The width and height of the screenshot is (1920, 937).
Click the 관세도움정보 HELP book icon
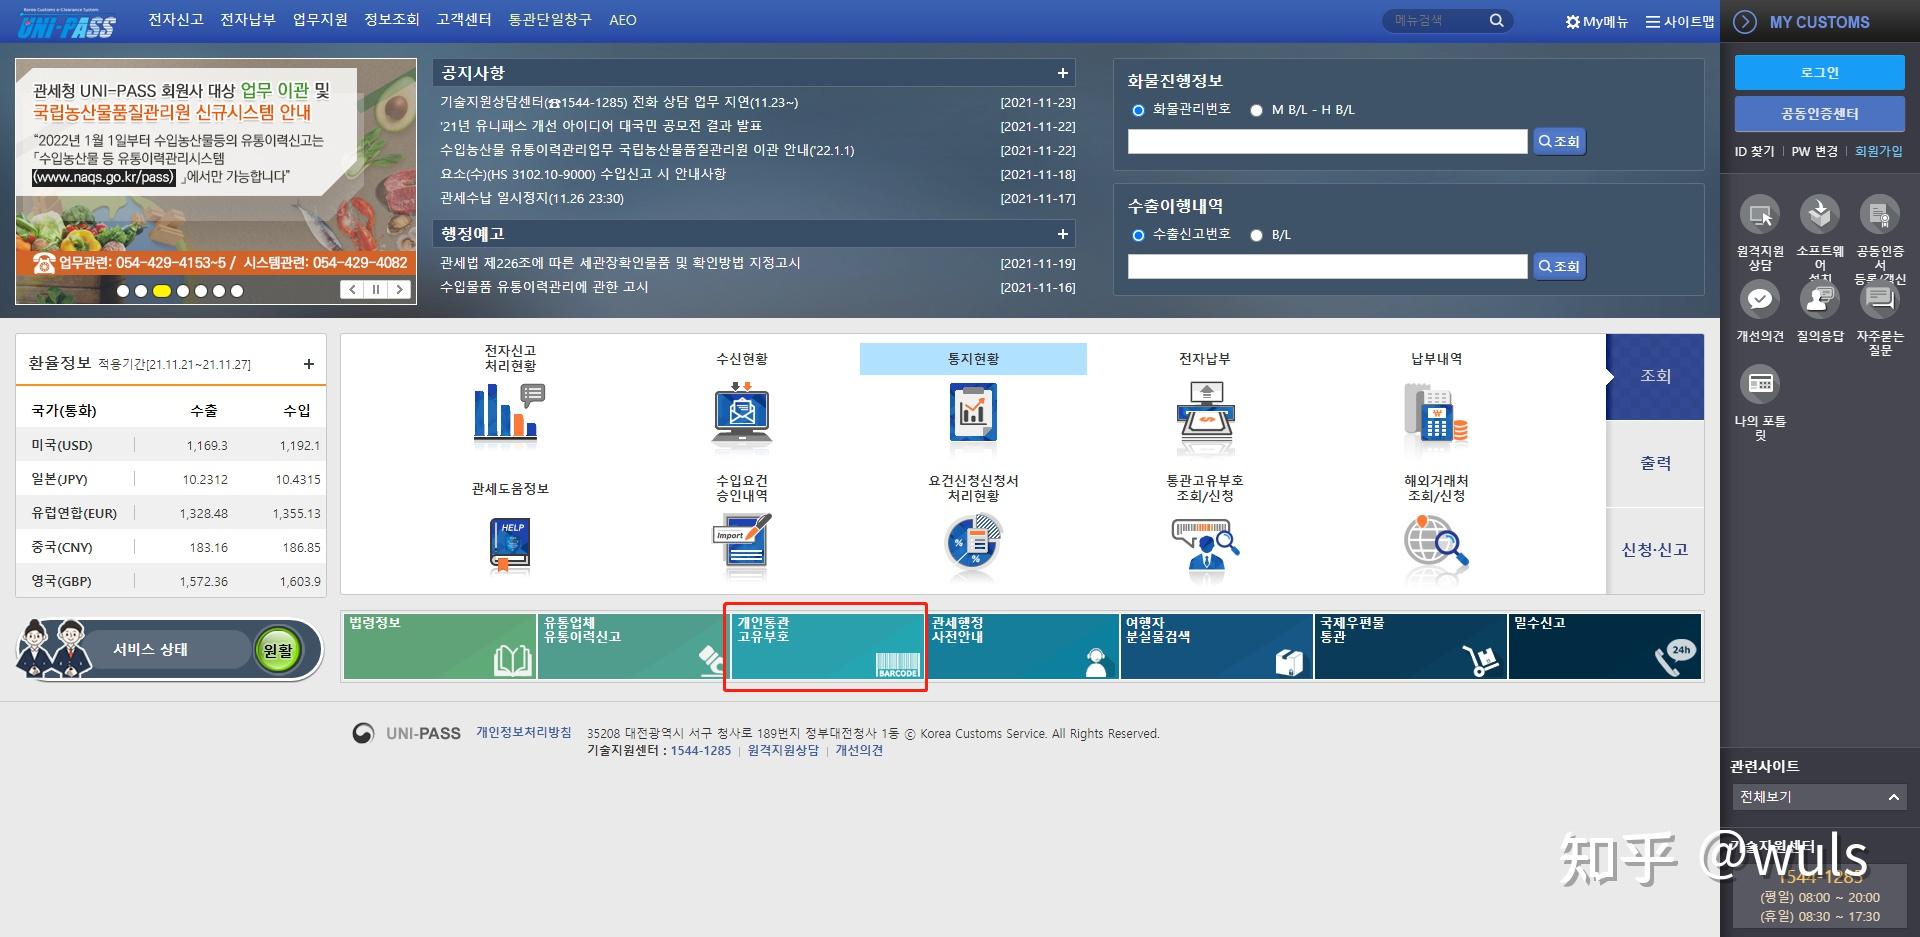click(508, 545)
